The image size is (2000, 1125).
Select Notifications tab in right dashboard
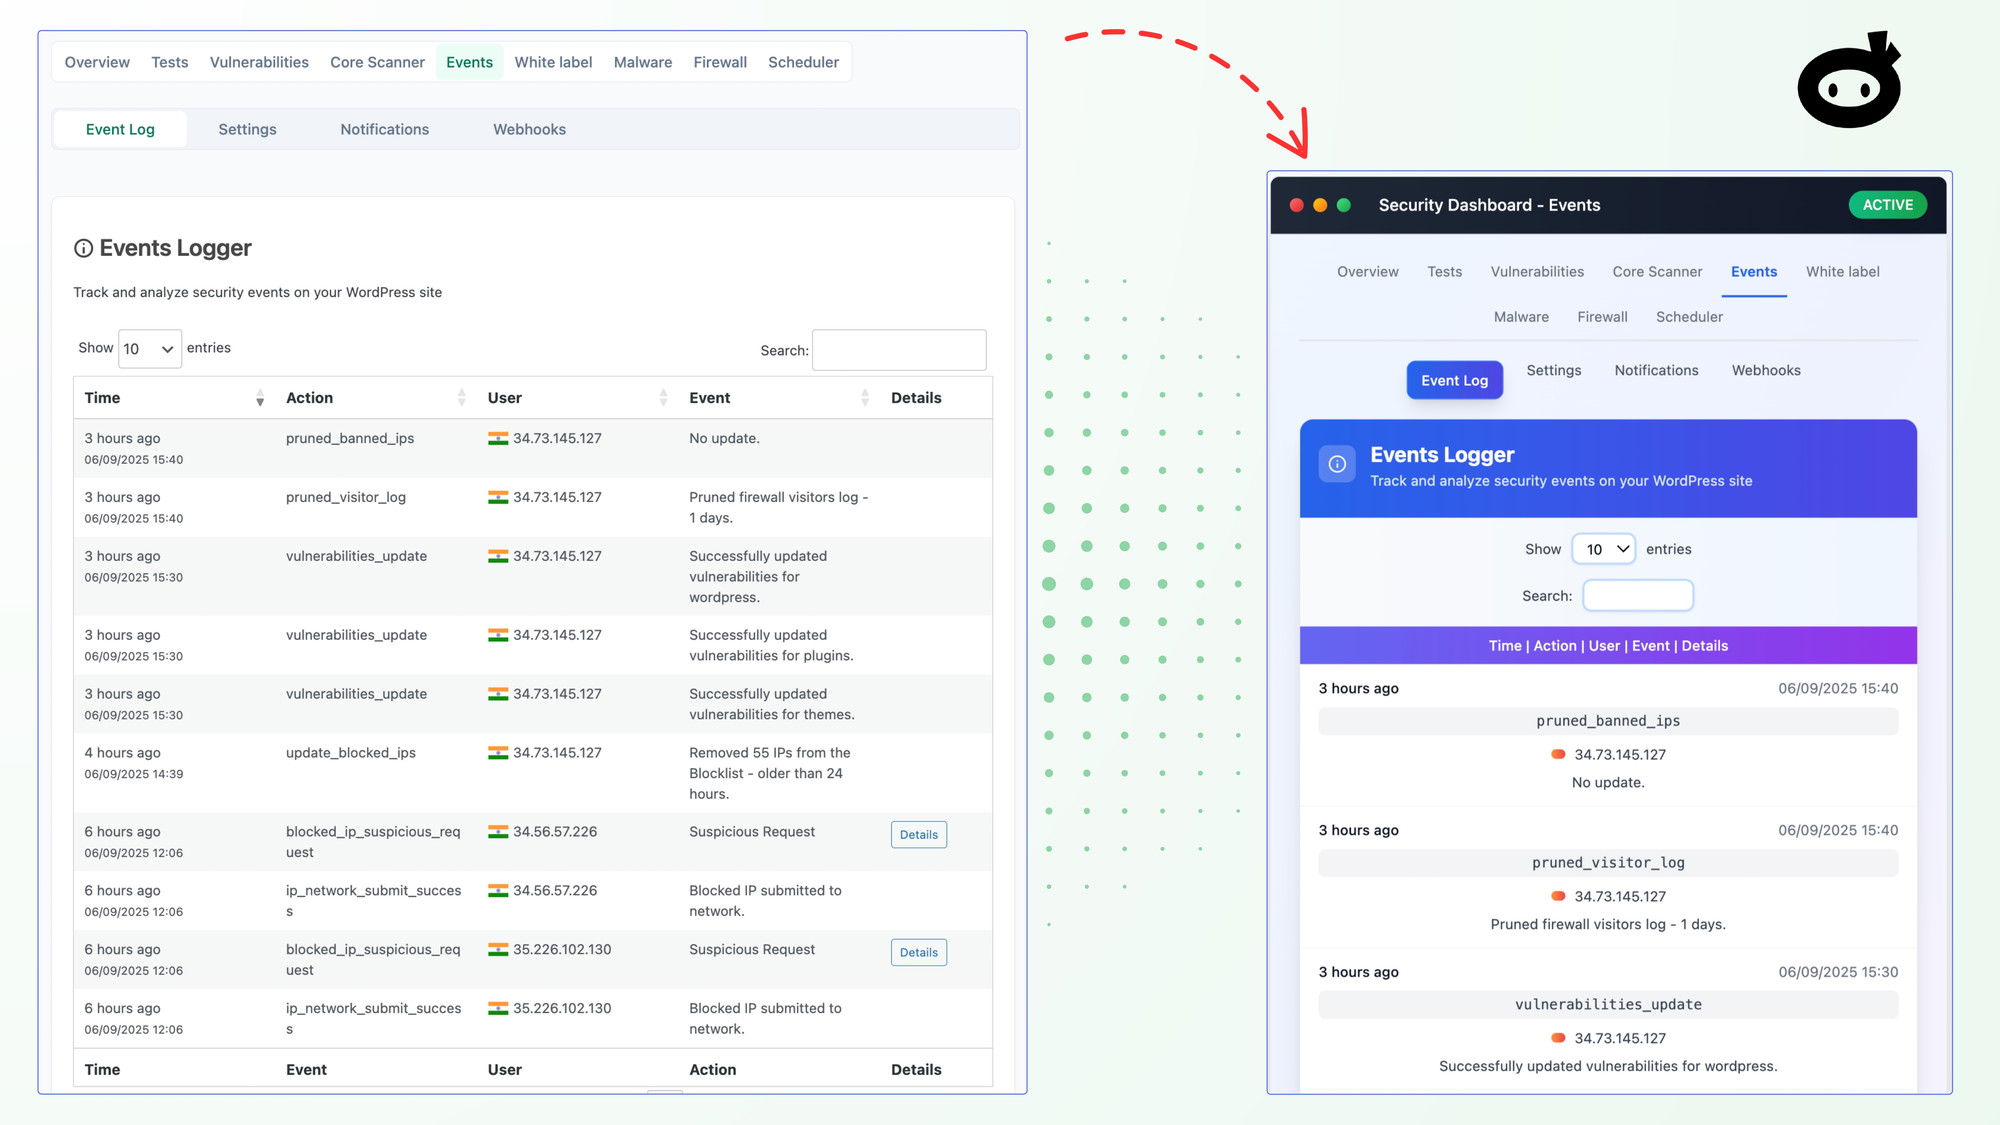point(1656,370)
